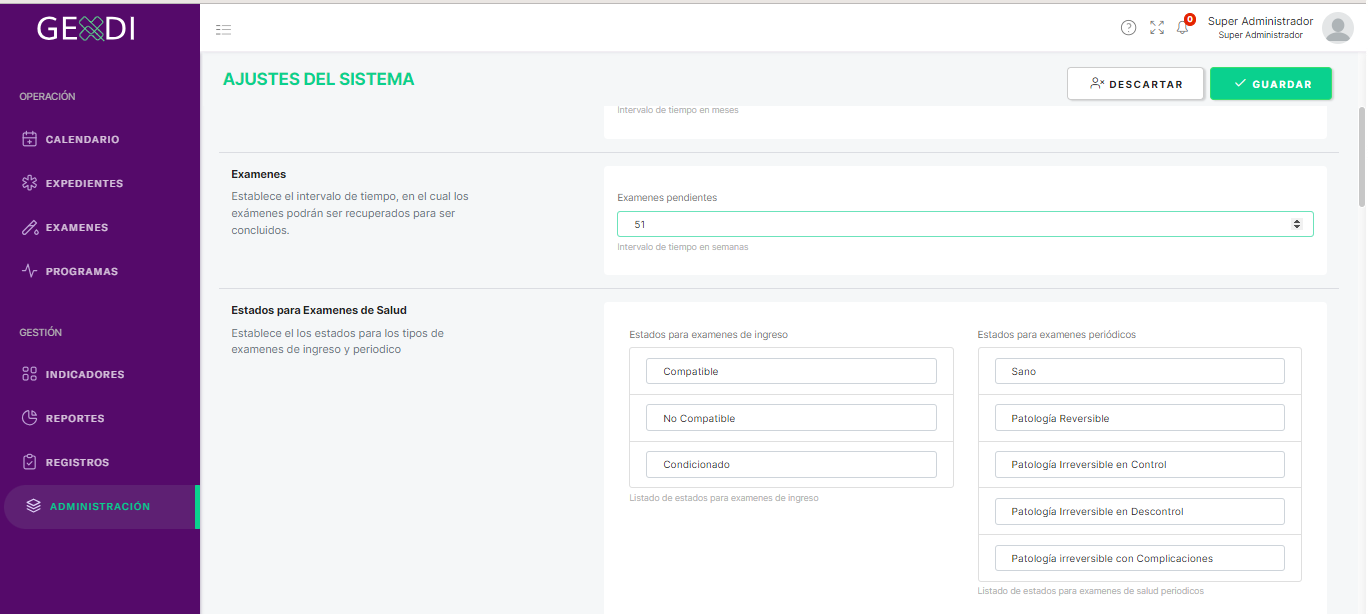
Task: Collapse sidebar using hamburger menu icon
Action: tap(224, 30)
